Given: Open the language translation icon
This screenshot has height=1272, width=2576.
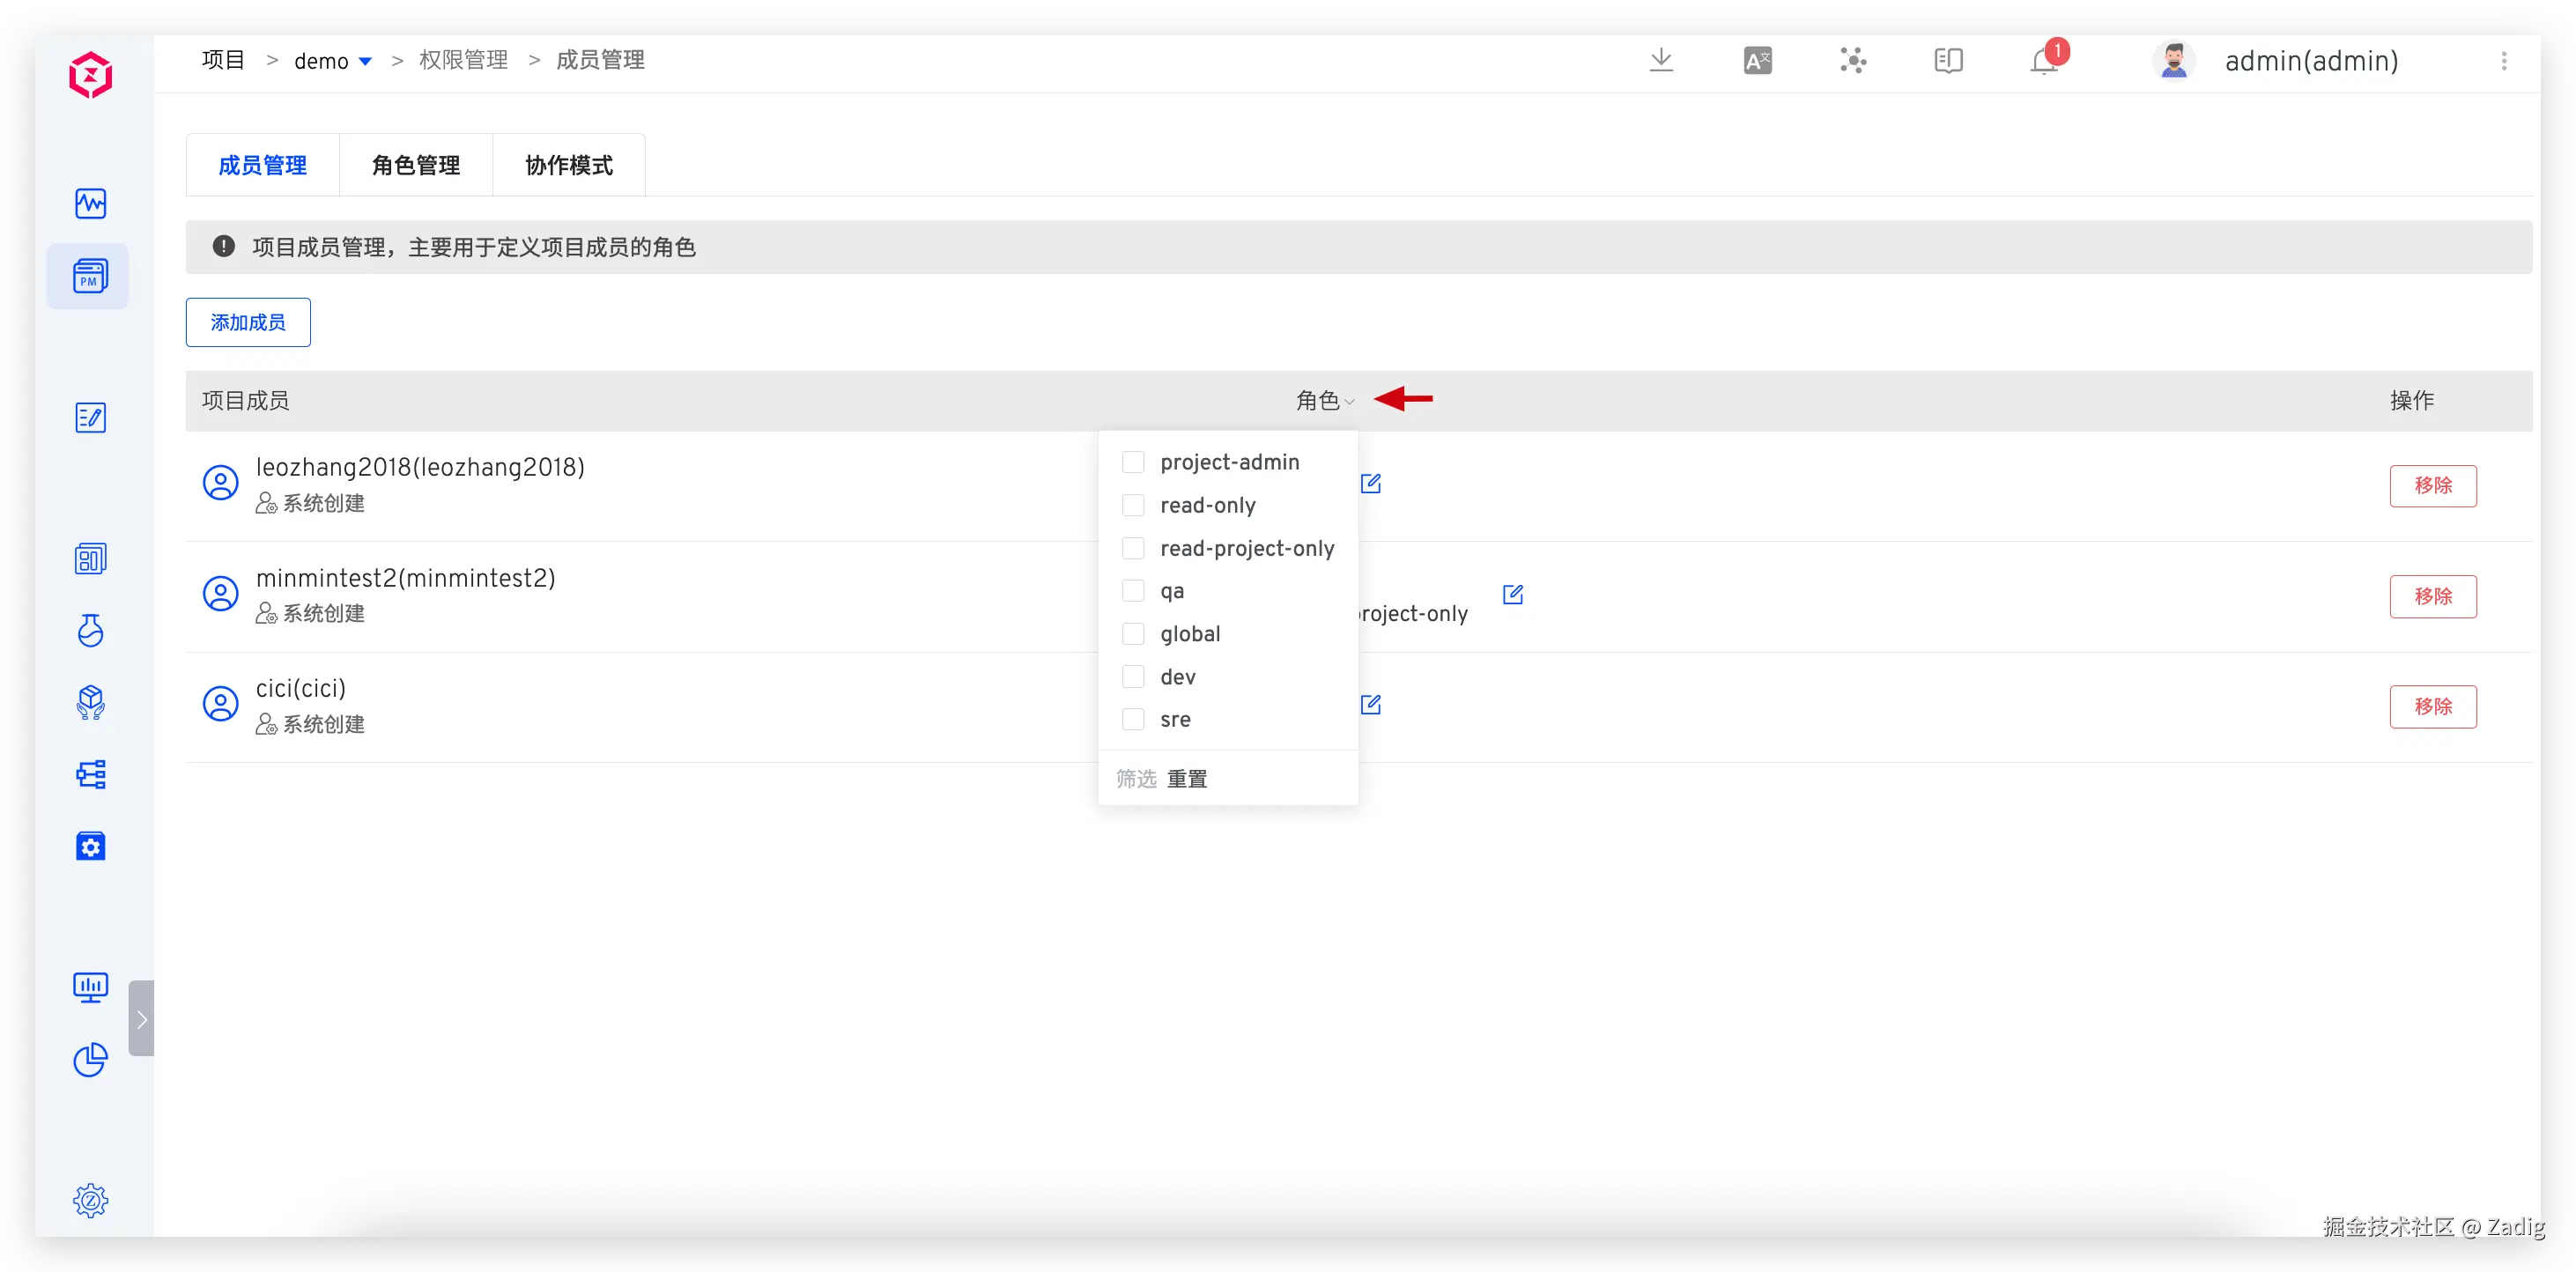Looking at the screenshot, I should [x=1757, y=61].
